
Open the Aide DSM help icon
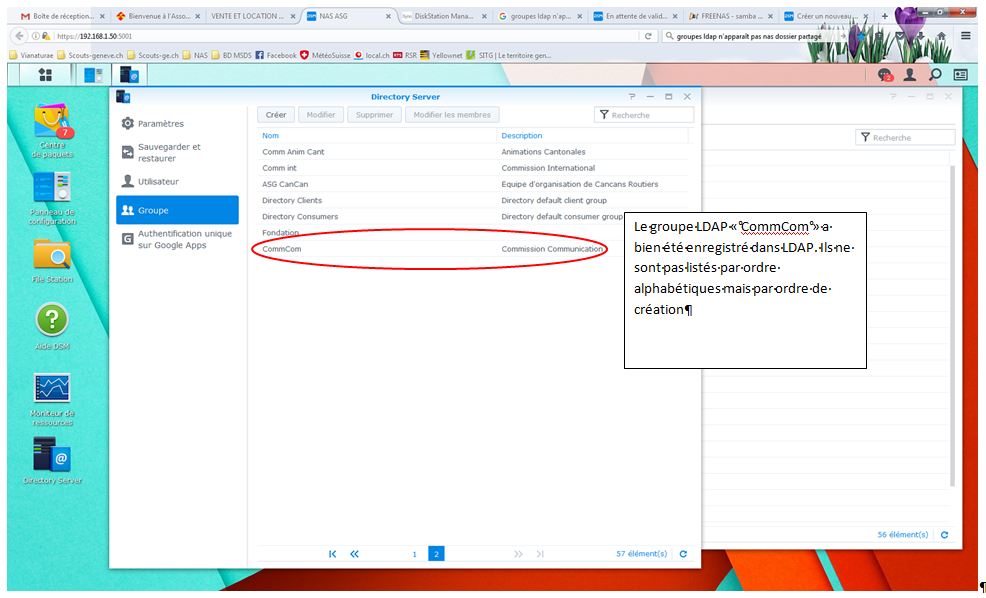click(x=52, y=322)
